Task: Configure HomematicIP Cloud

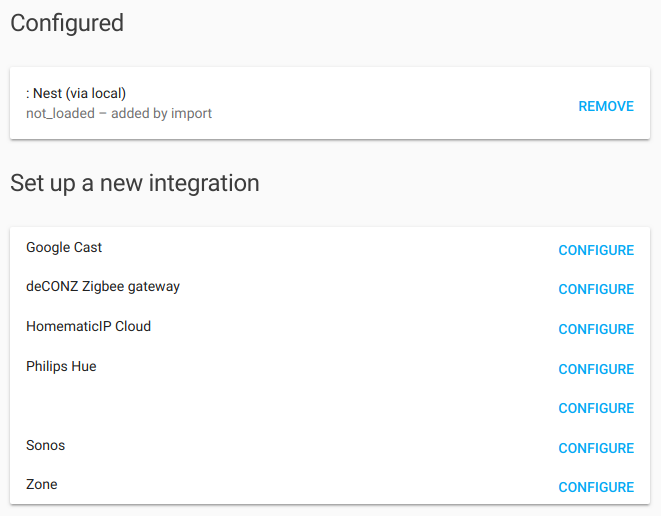Action: (595, 329)
